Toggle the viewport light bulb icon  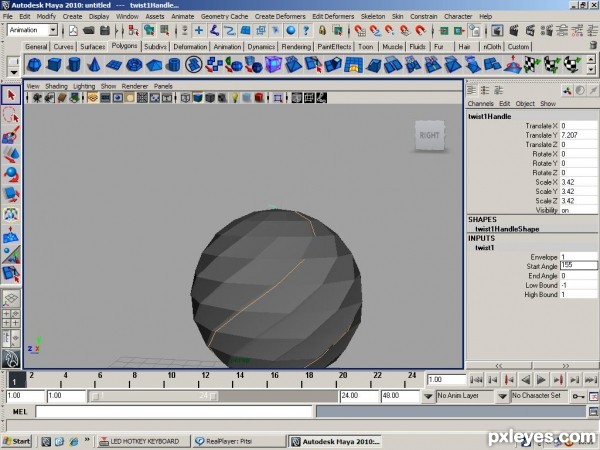coord(235,98)
